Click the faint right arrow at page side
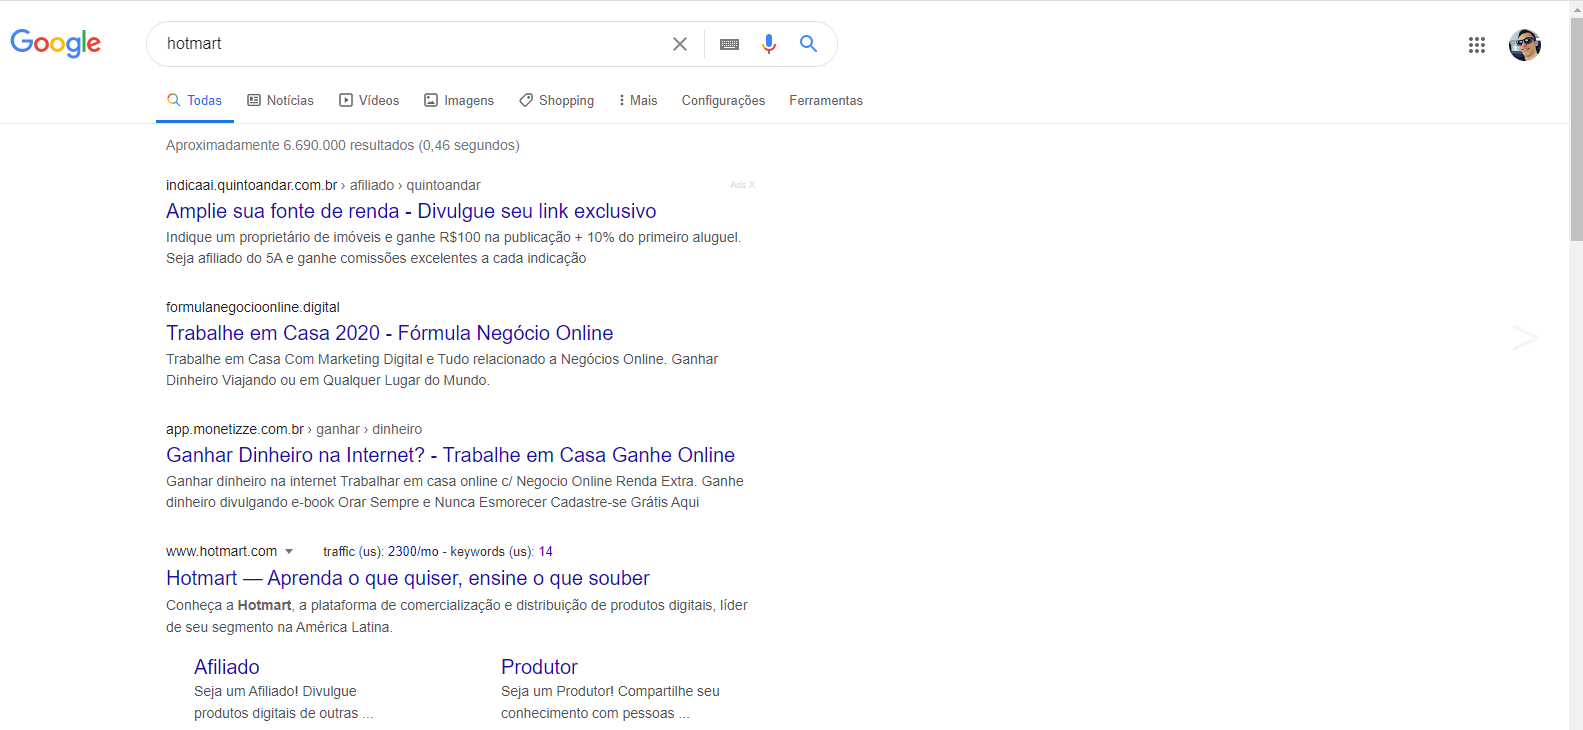 click(1524, 338)
